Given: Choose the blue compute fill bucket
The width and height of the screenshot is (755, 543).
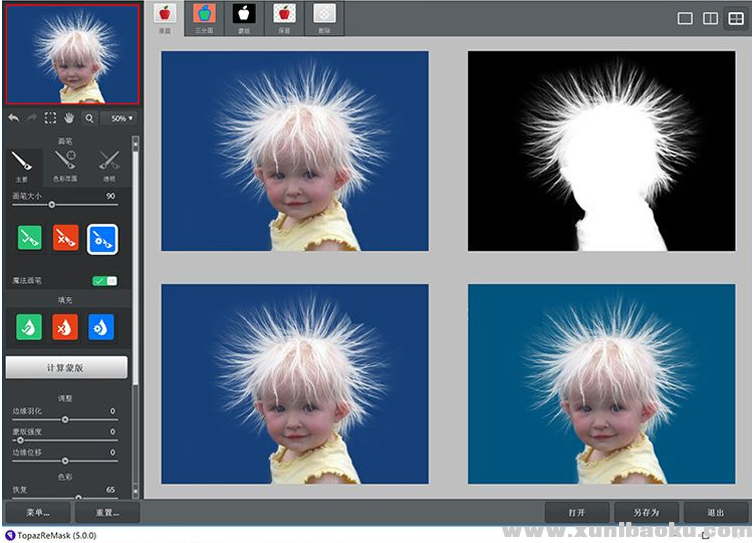Looking at the screenshot, I should 101,327.
